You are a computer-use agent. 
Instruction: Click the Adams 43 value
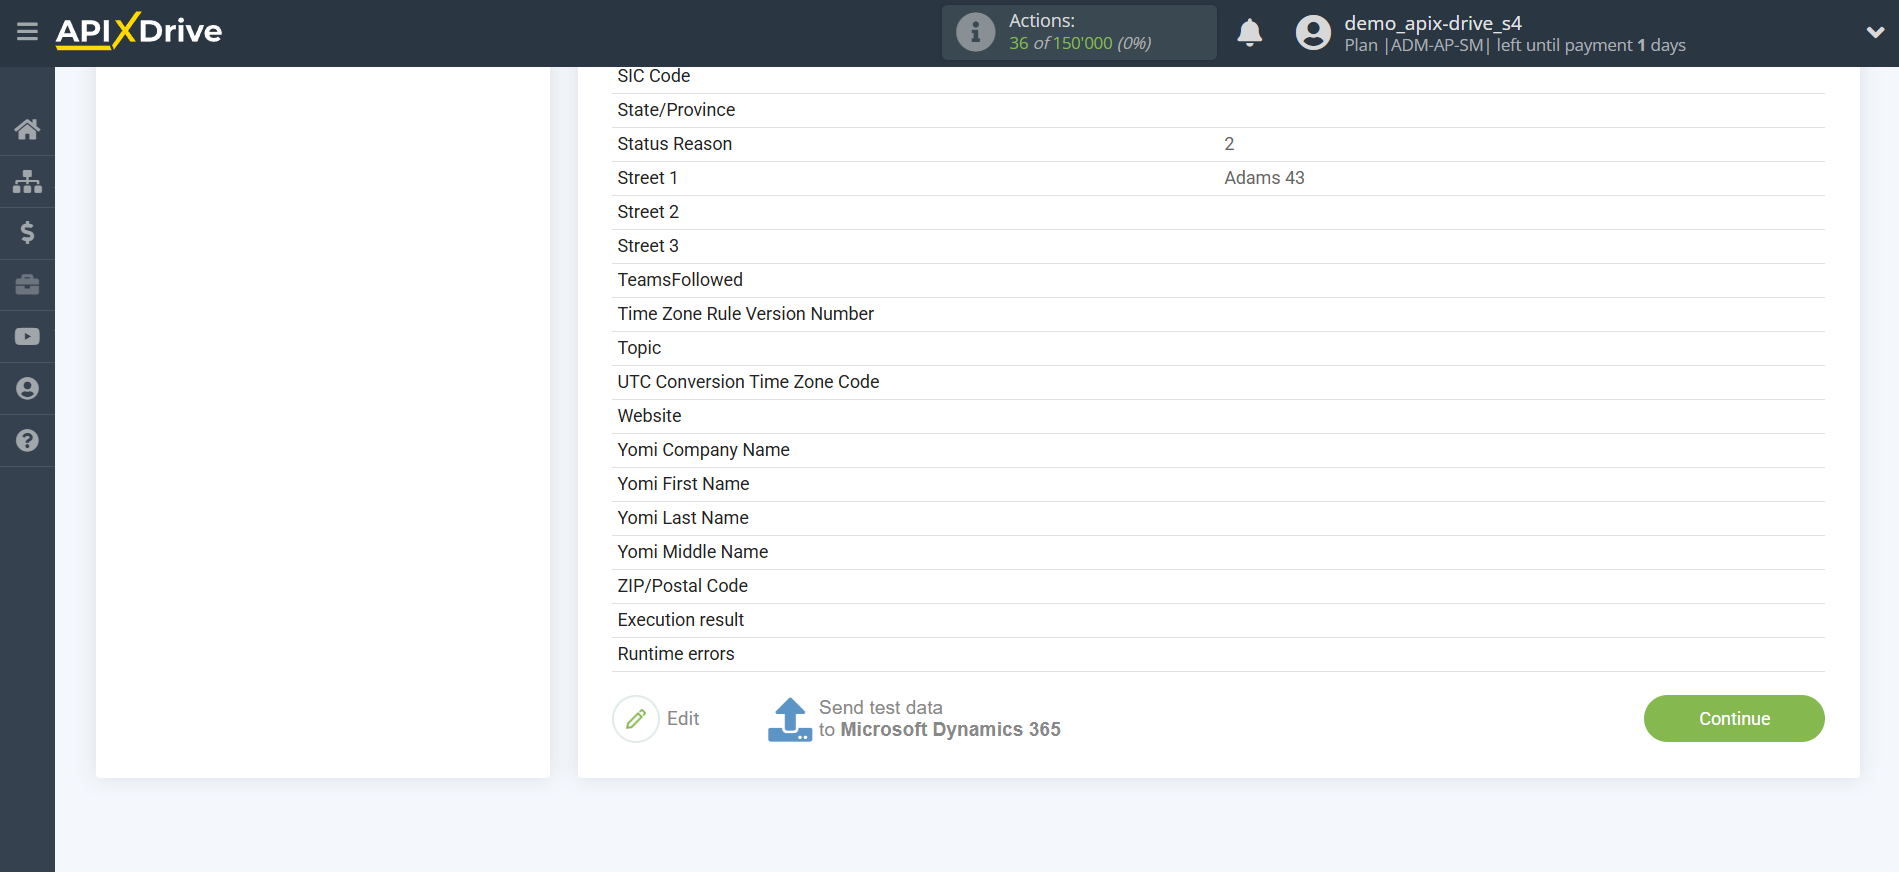(x=1264, y=178)
